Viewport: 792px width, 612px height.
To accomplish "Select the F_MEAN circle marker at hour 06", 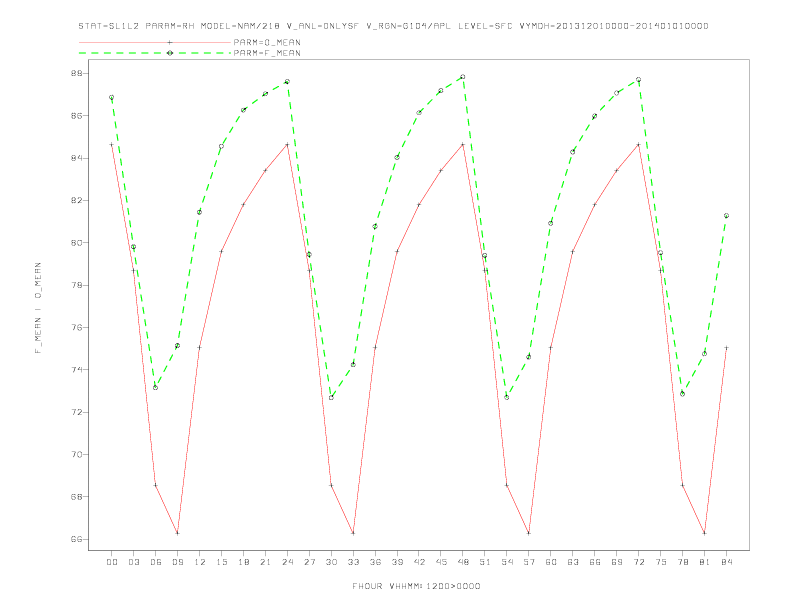I will tap(156, 388).
